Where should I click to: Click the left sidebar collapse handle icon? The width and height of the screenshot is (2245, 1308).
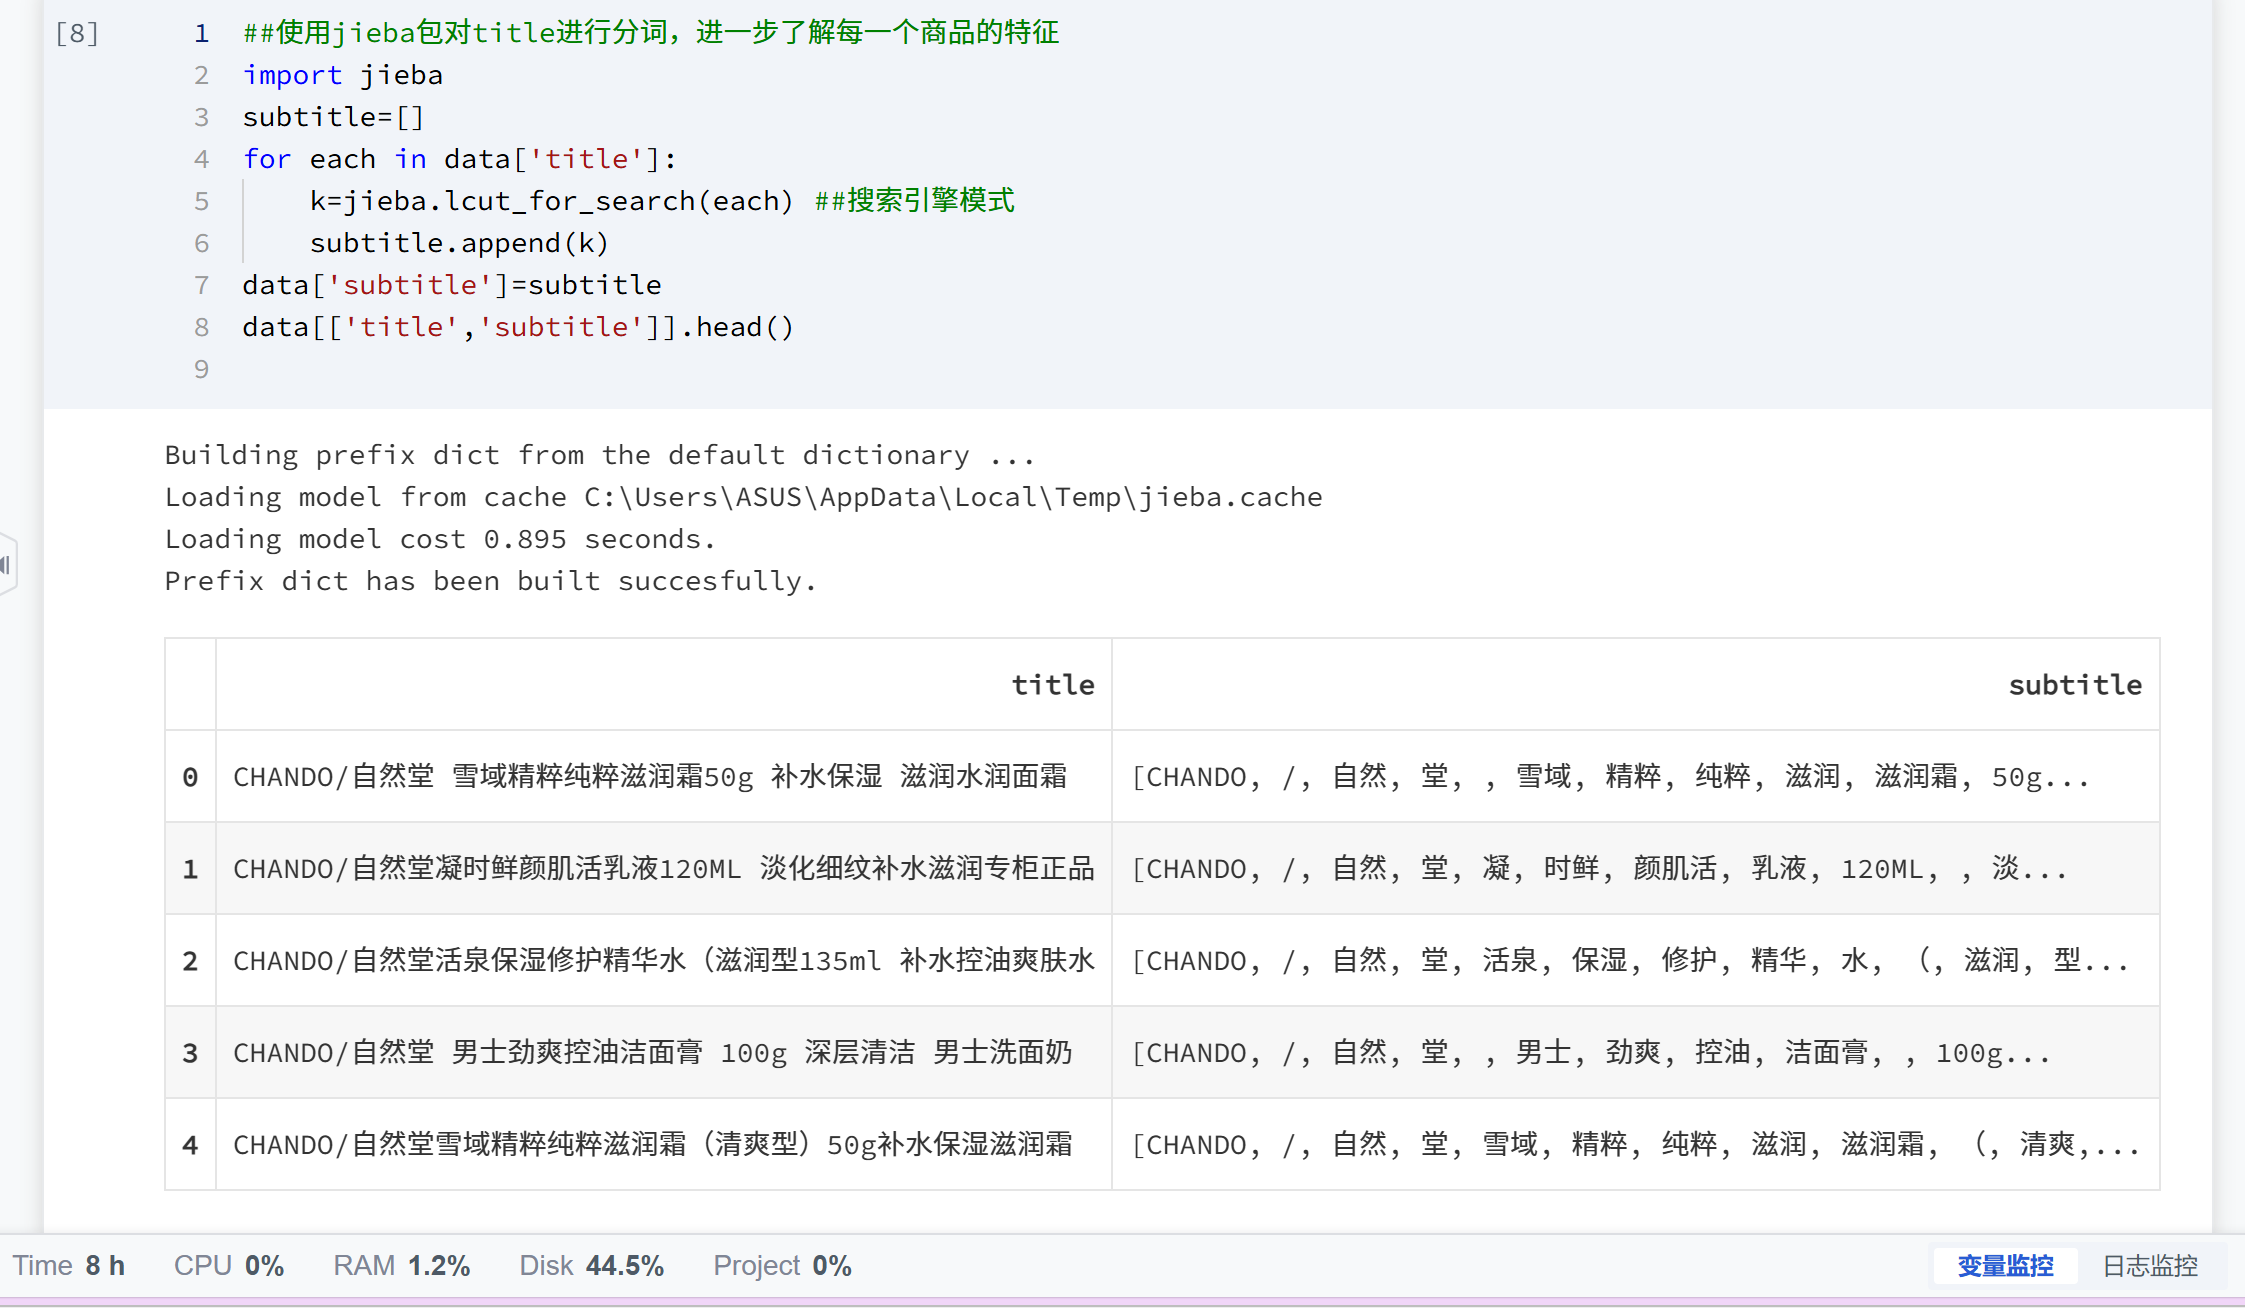pyautogui.click(x=6, y=565)
